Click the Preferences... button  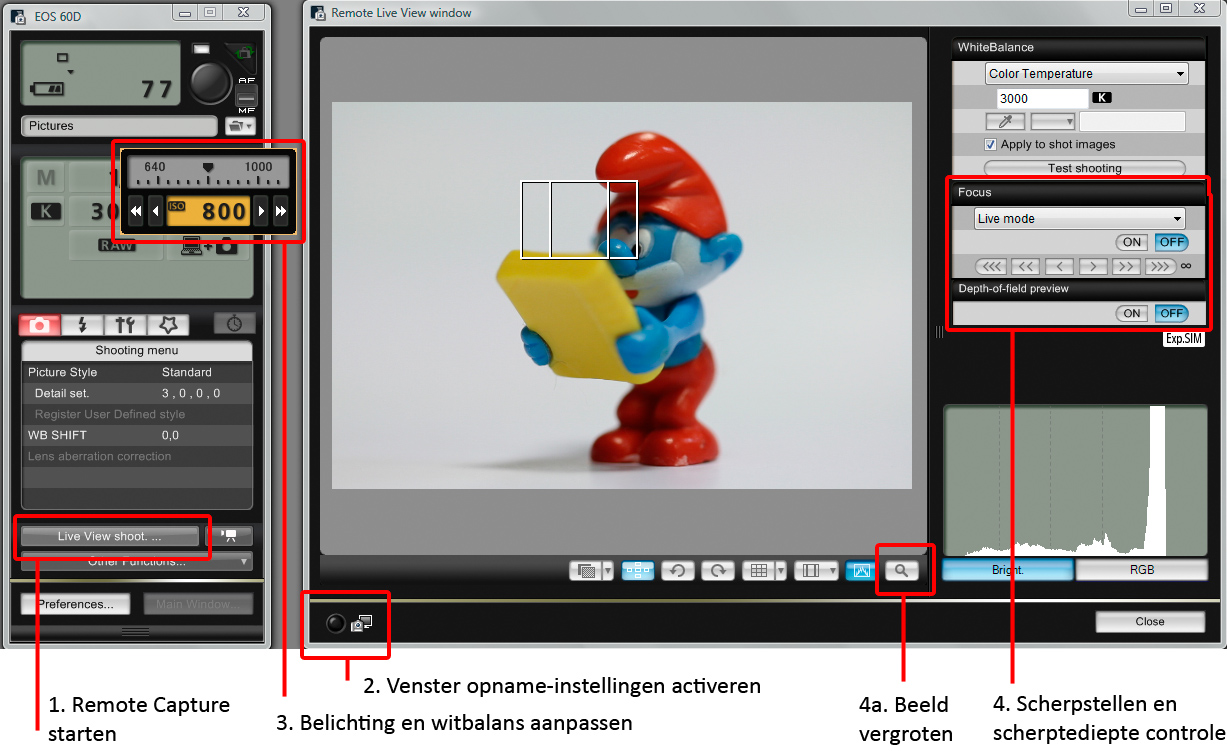(76, 604)
